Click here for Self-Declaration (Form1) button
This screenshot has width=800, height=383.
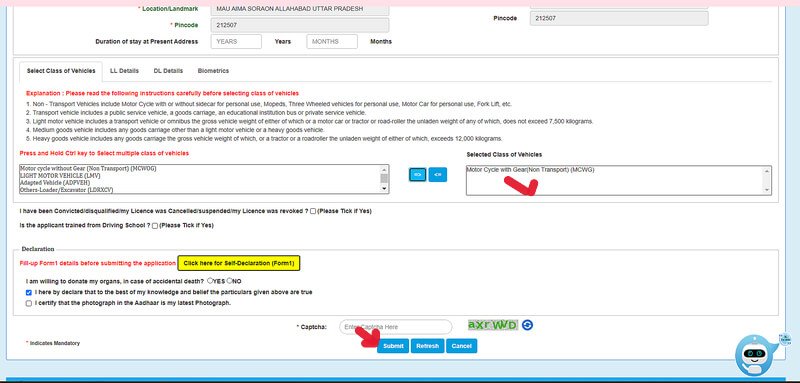coord(239,263)
